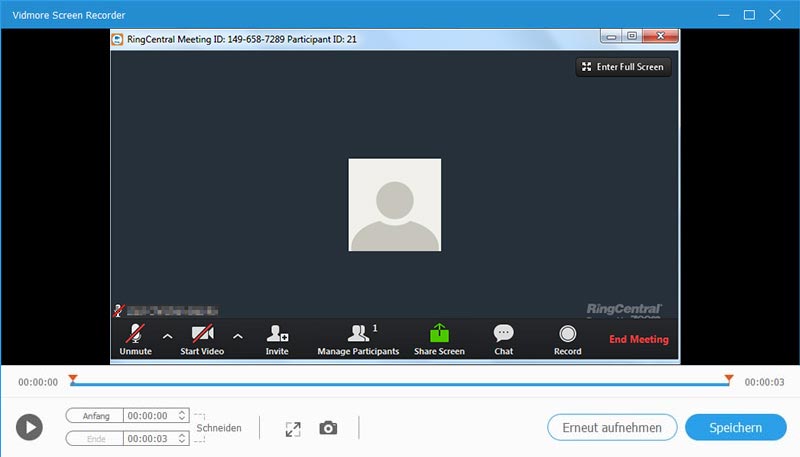Open audio options arrow next to Unmute
The height and width of the screenshot is (457, 800).
(x=167, y=336)
